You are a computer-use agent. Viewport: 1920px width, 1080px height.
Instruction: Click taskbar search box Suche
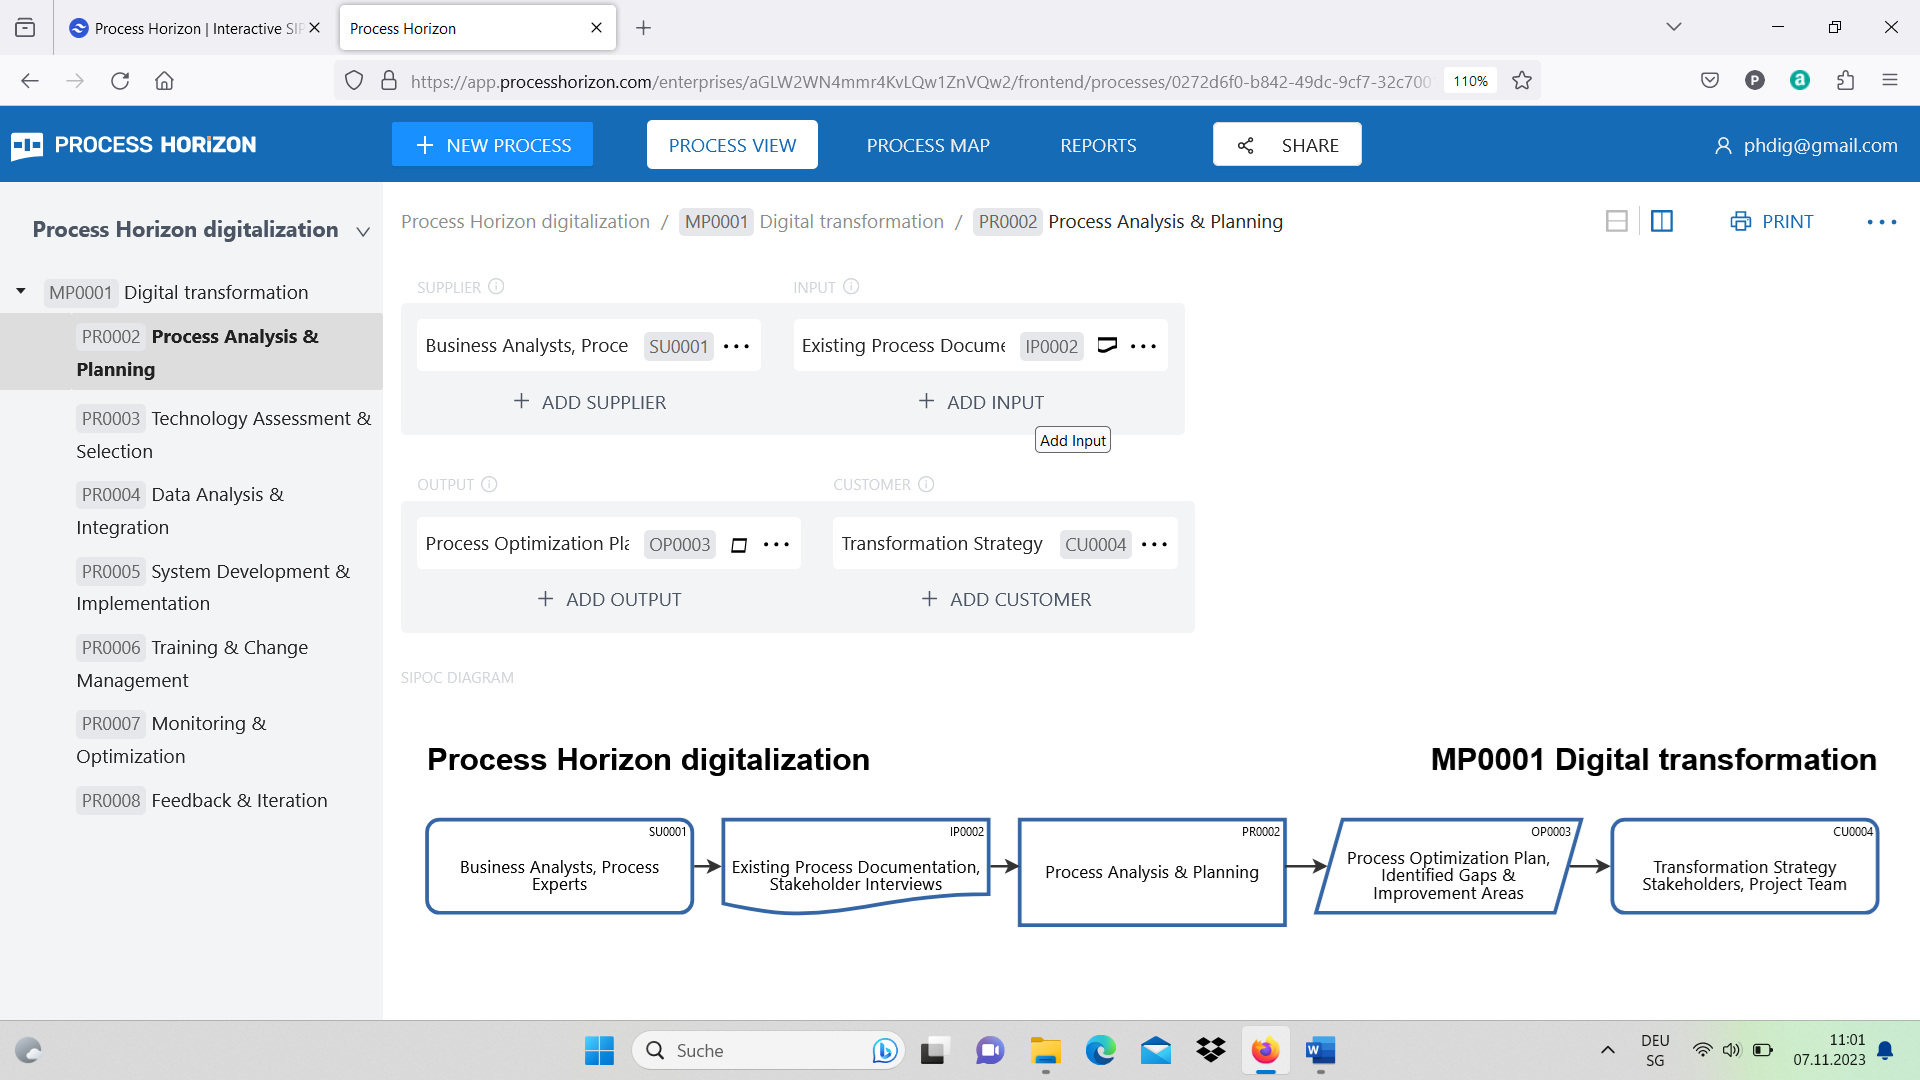tap(768, 1050)
